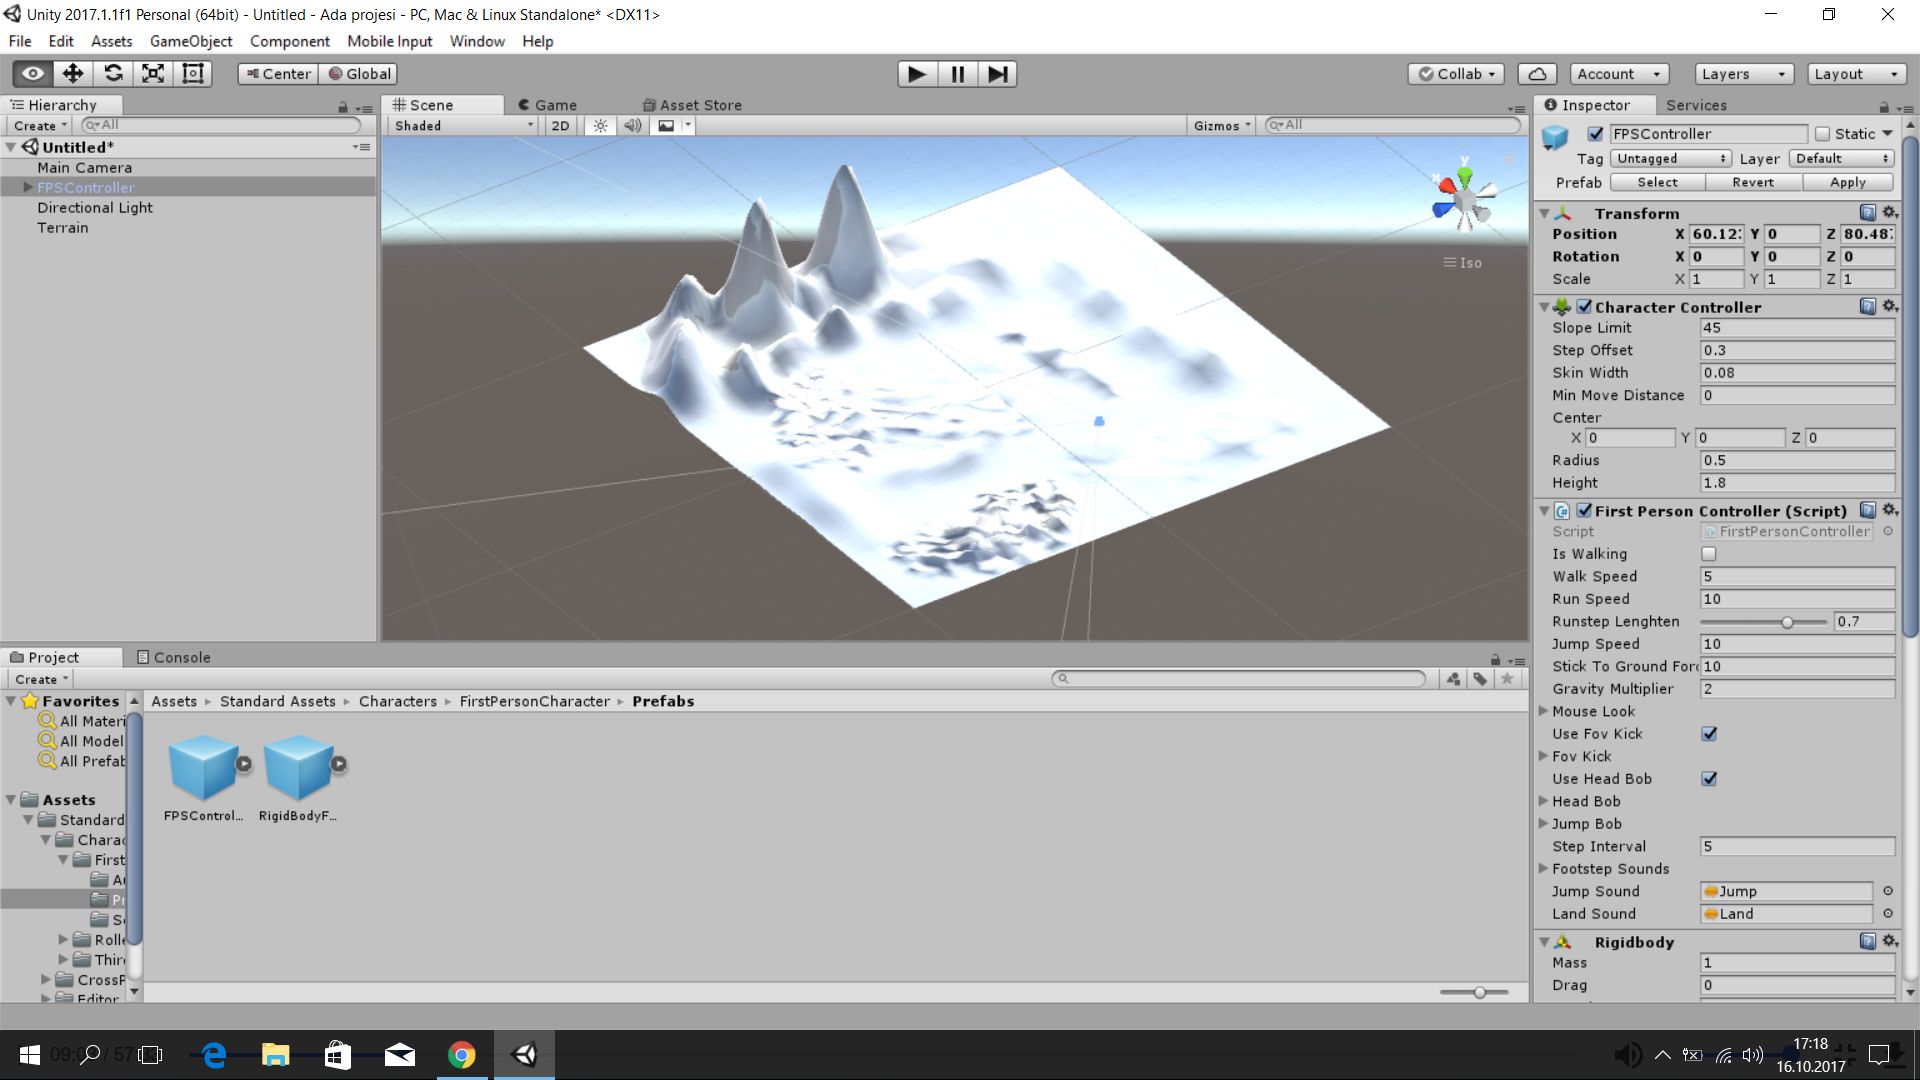Open Character Controller gear settings
1920x1080 pixels.
[x=1889, y=307]
